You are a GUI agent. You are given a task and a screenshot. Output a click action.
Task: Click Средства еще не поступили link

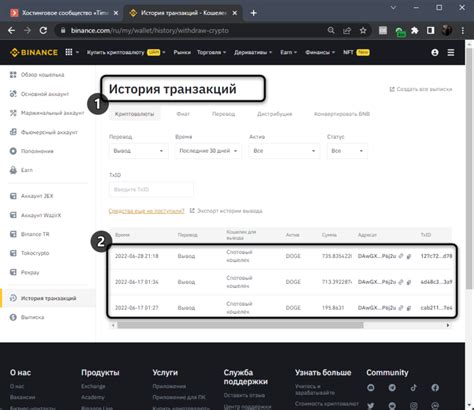(x=146, y=211)
